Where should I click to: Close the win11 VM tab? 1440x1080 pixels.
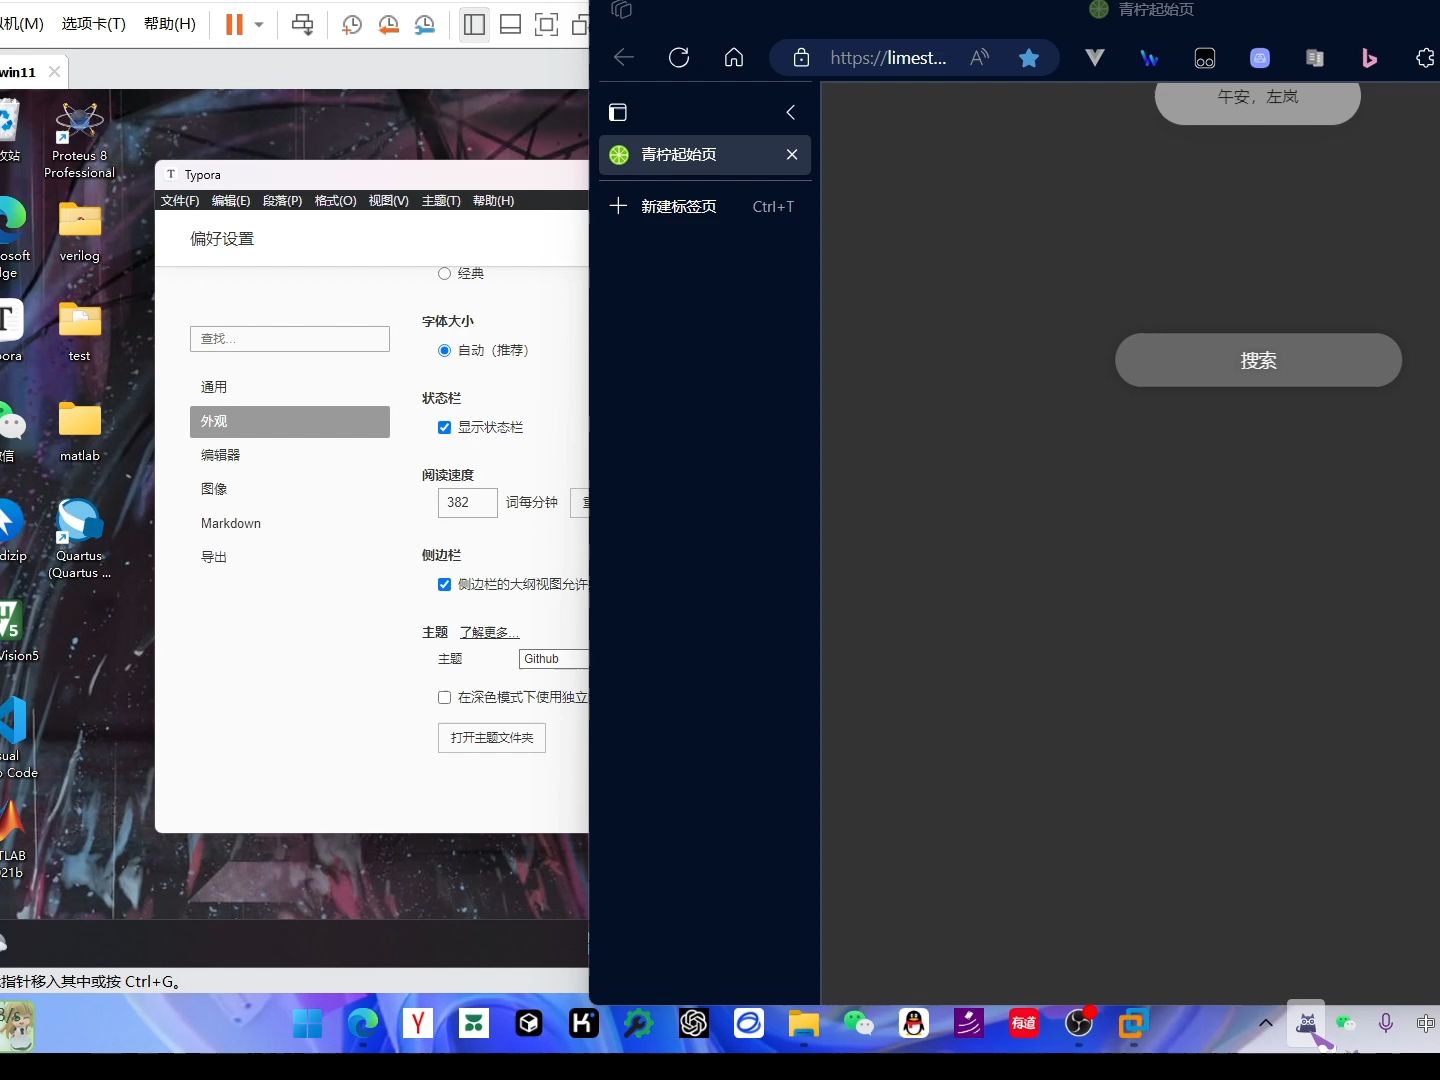[55, 72]
